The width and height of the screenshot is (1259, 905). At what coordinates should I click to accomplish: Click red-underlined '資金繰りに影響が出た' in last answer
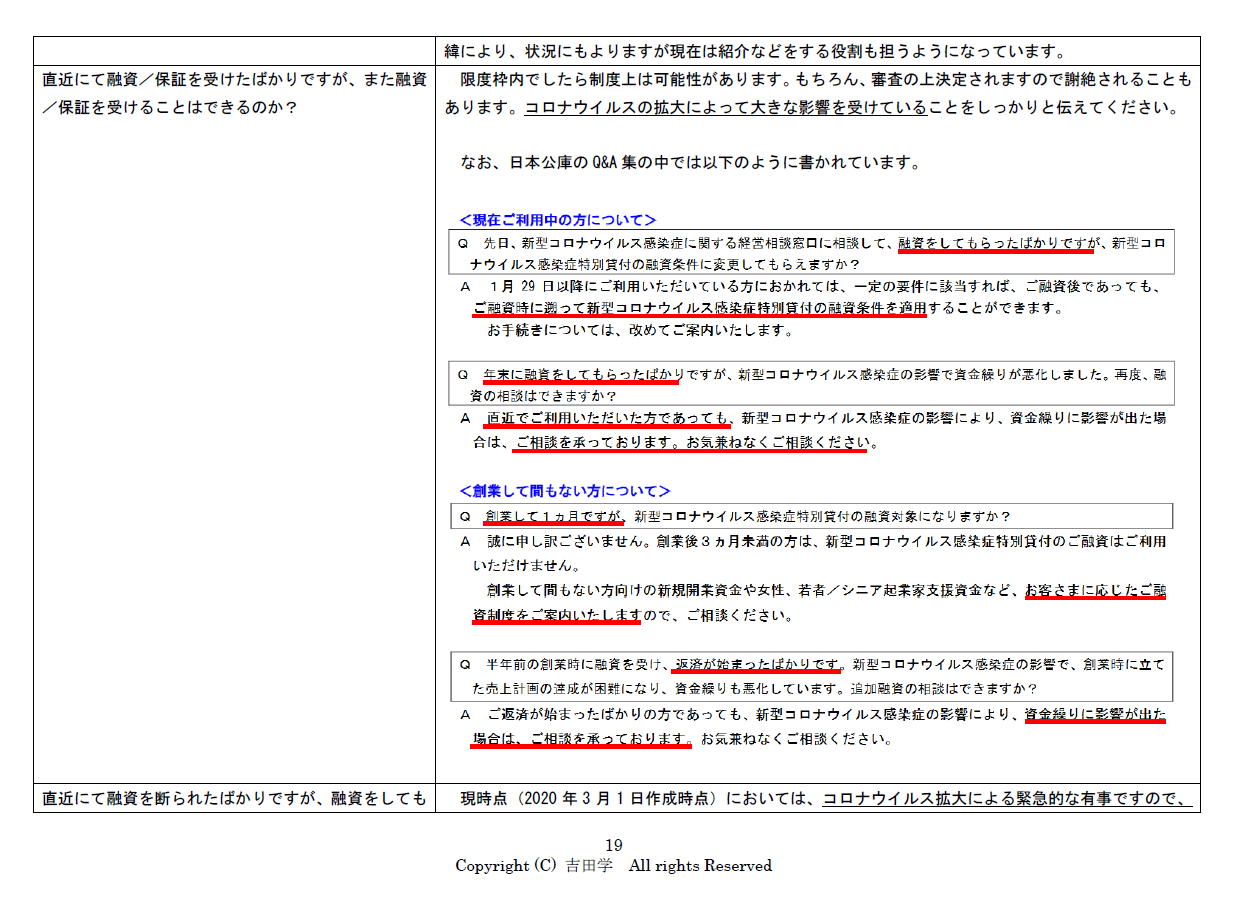click(x=1095, y=715)
